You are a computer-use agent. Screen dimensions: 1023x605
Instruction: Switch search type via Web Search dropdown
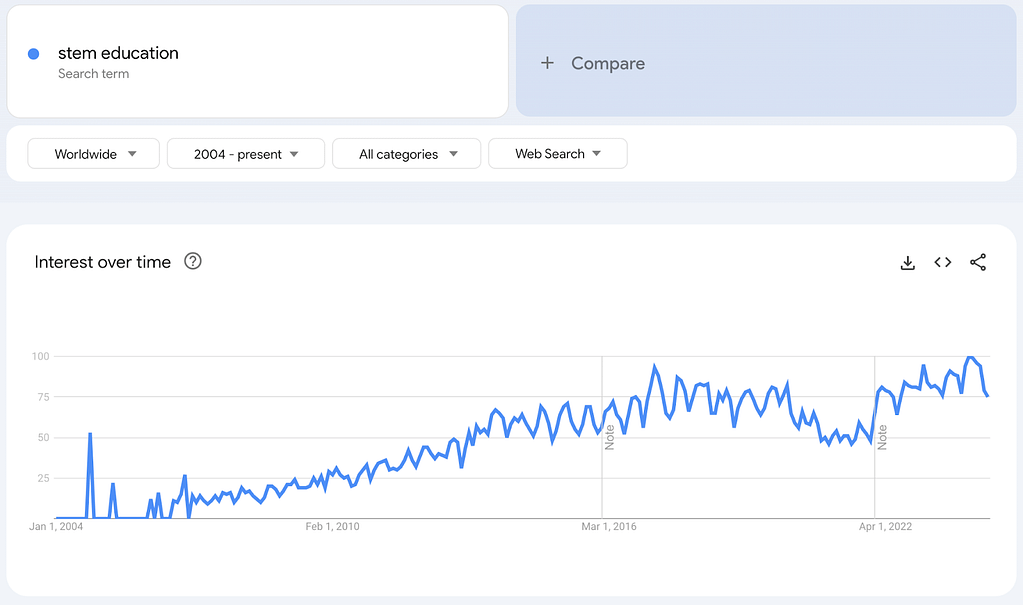point(557,153)
